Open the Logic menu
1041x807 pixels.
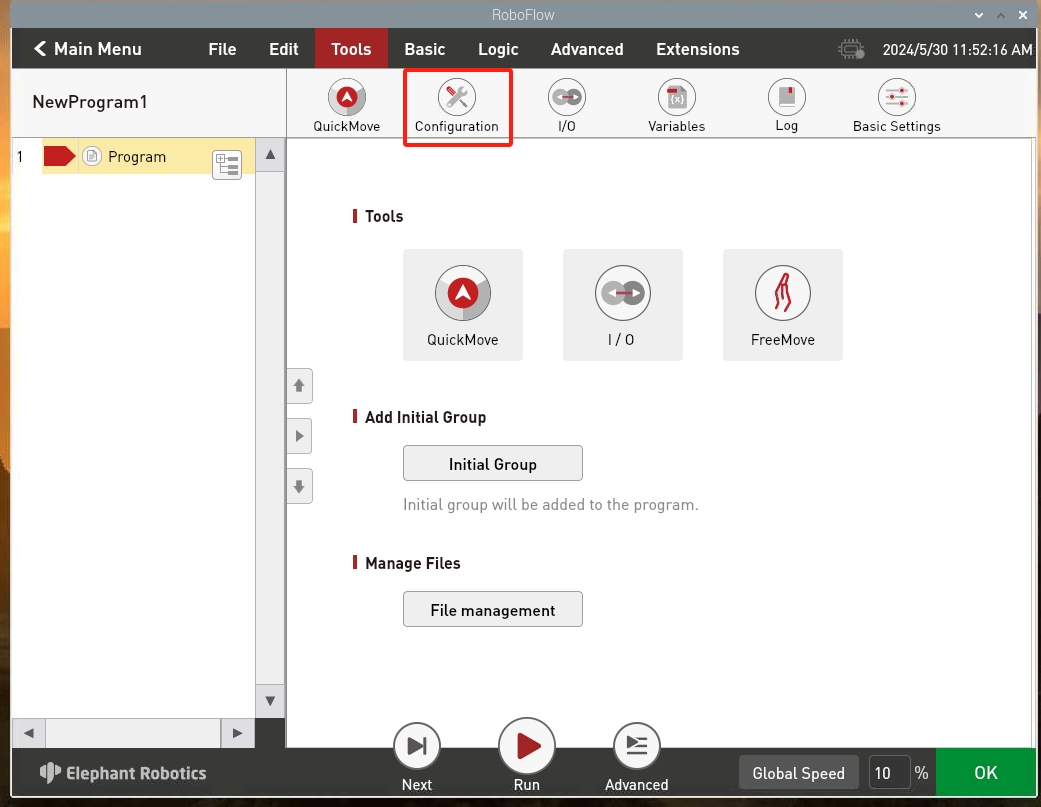498,49
